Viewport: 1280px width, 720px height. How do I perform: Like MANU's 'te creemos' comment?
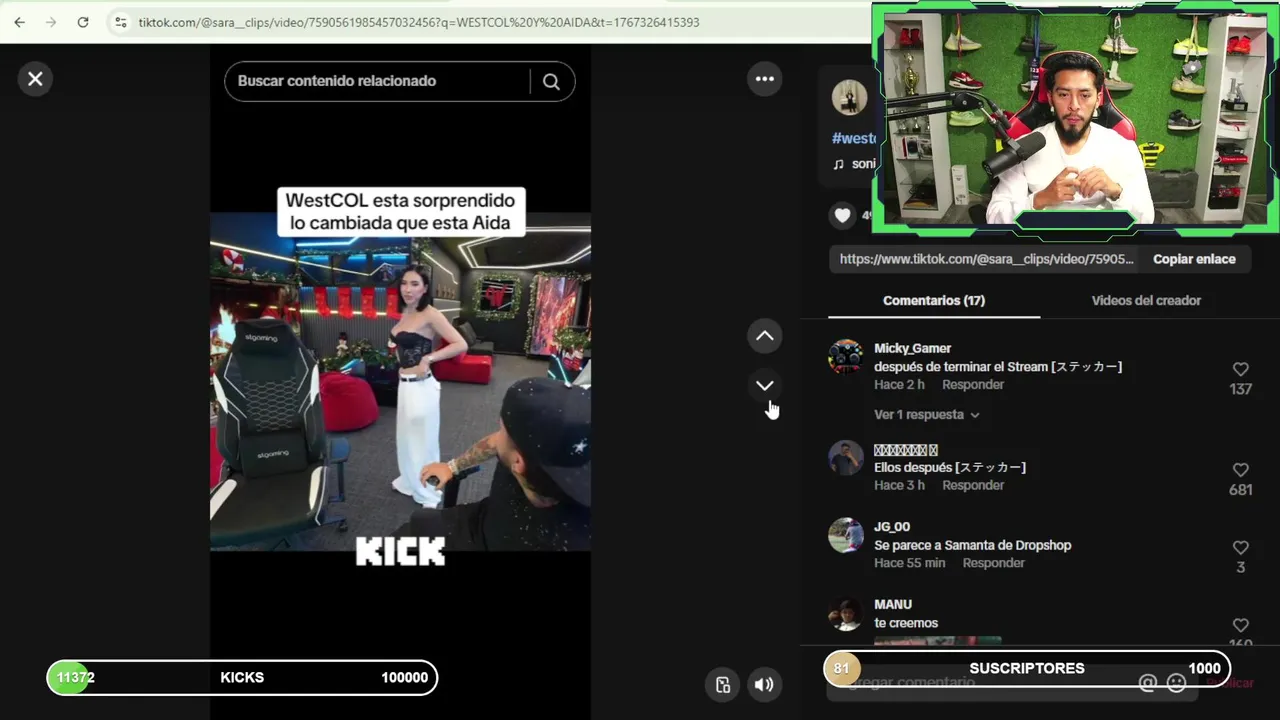[1241, 626]
